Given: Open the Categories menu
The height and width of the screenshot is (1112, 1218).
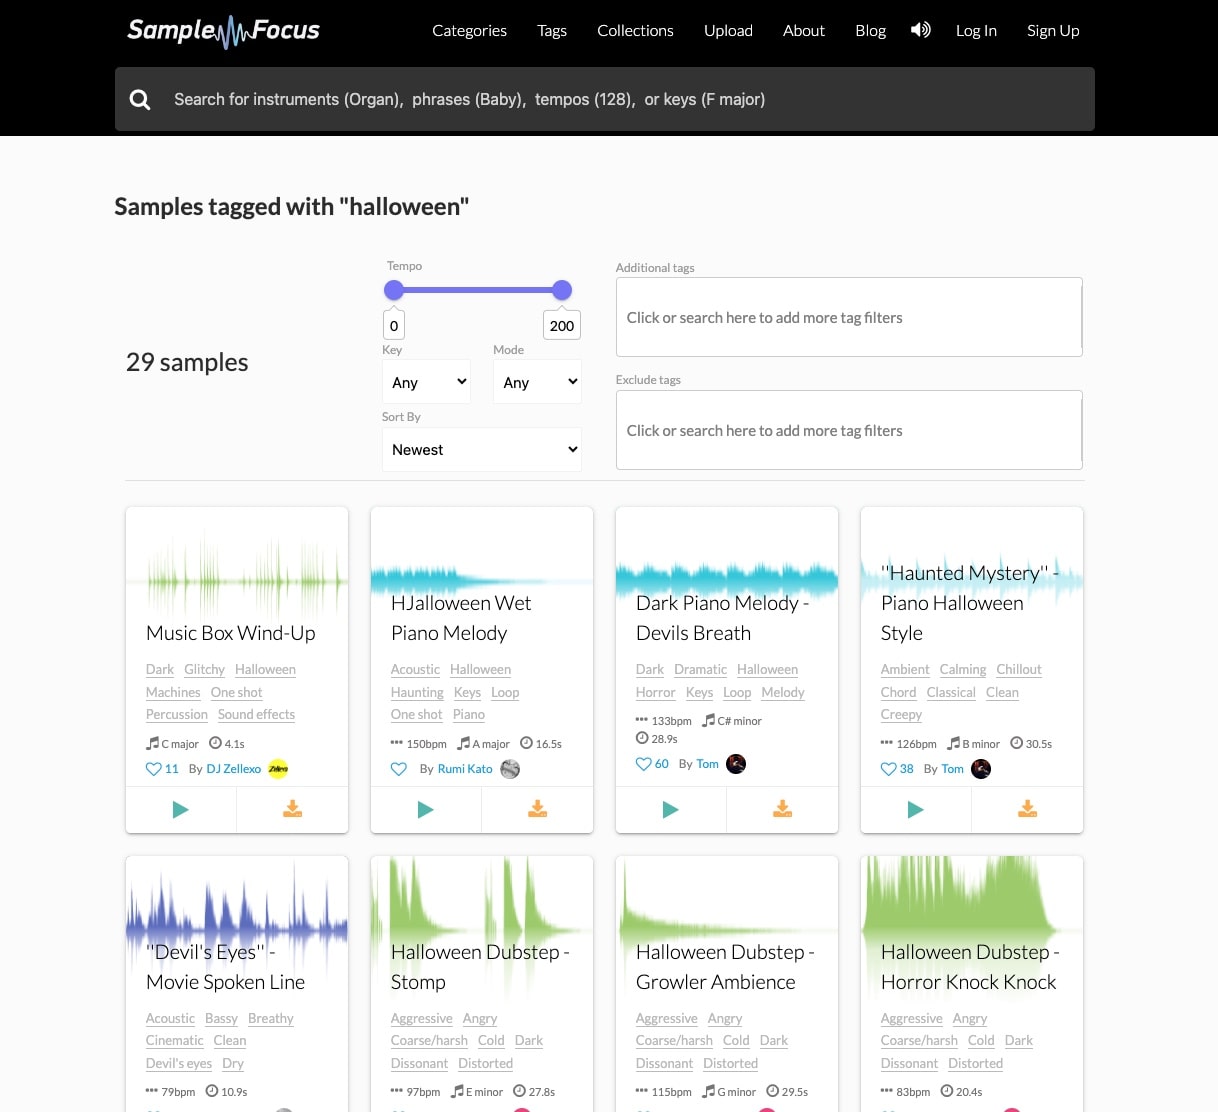Looking at the screenshot, I should click(469, 31).
